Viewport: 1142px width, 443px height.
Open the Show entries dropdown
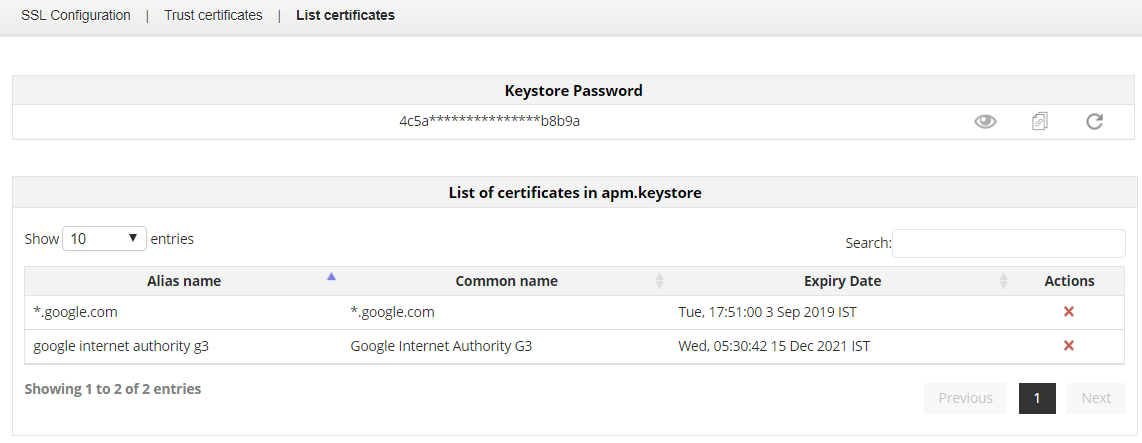104,239
